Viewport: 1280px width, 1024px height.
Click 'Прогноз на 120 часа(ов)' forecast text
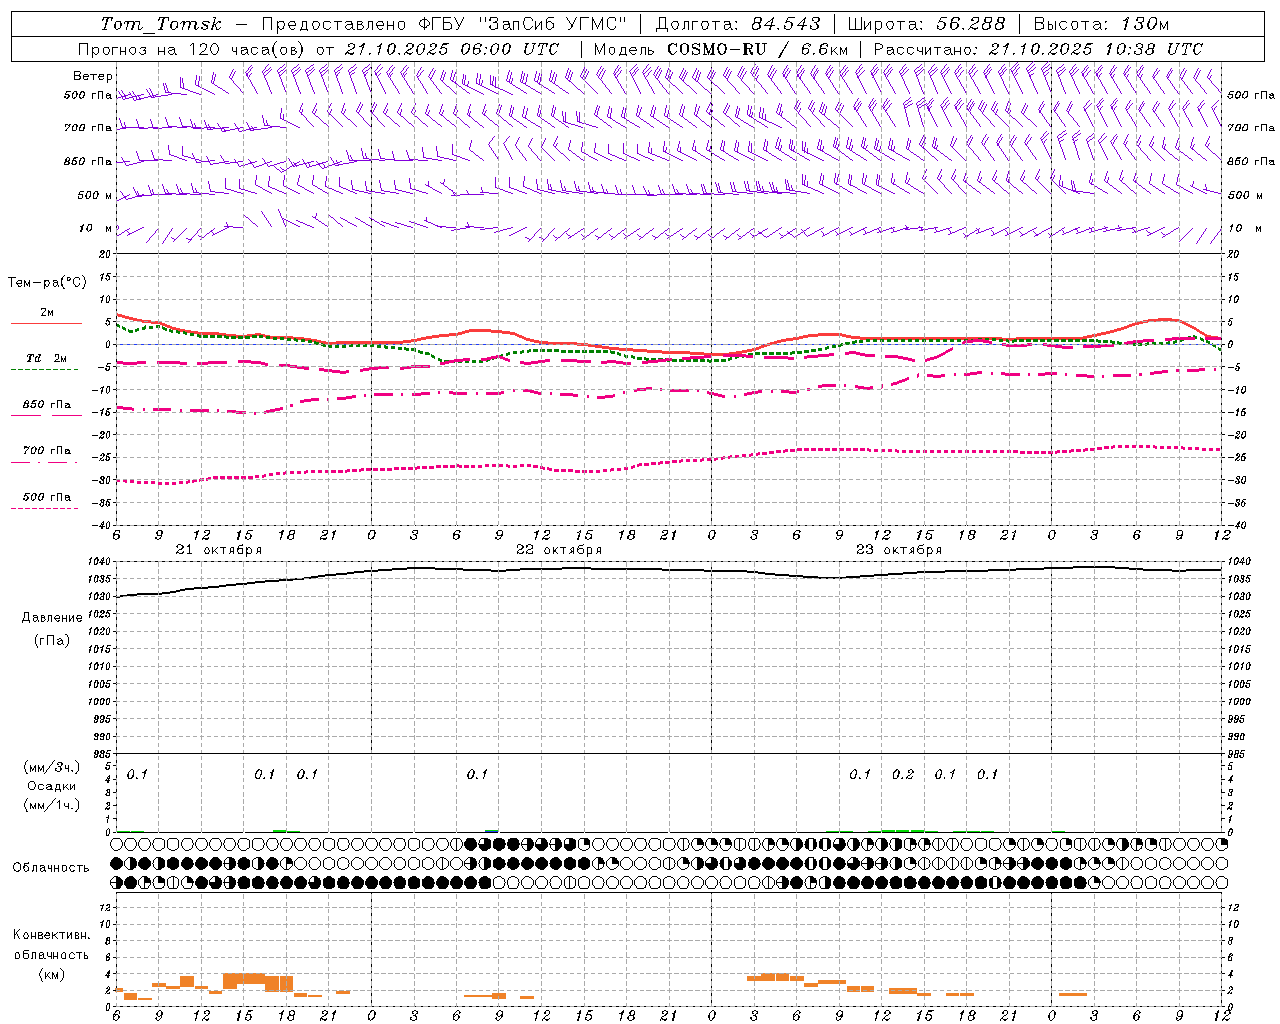pos(193,49)
